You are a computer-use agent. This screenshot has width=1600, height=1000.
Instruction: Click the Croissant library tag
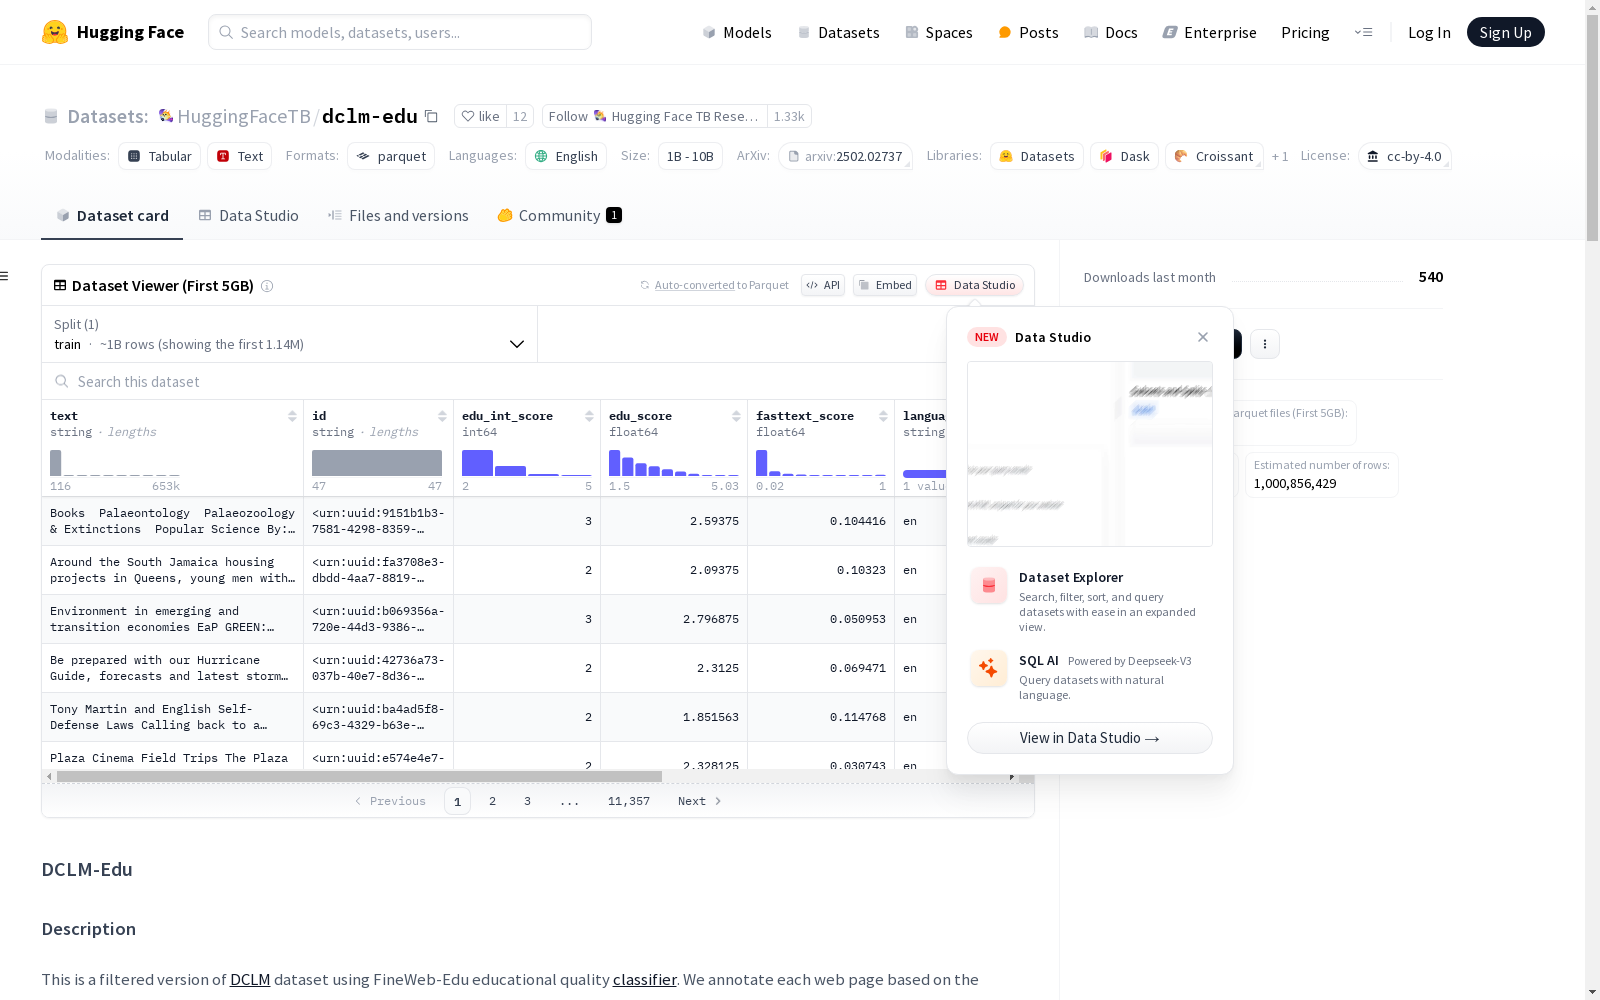point(1214,156)
